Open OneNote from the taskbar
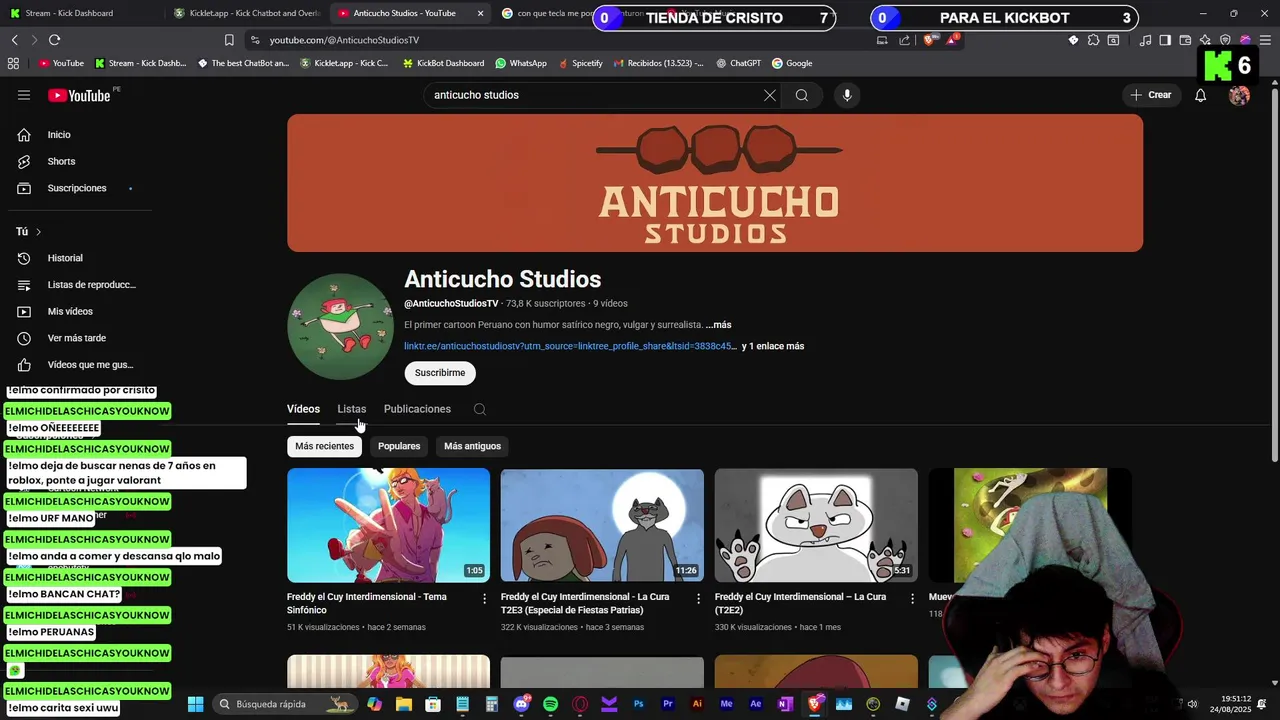 point(785,704)
